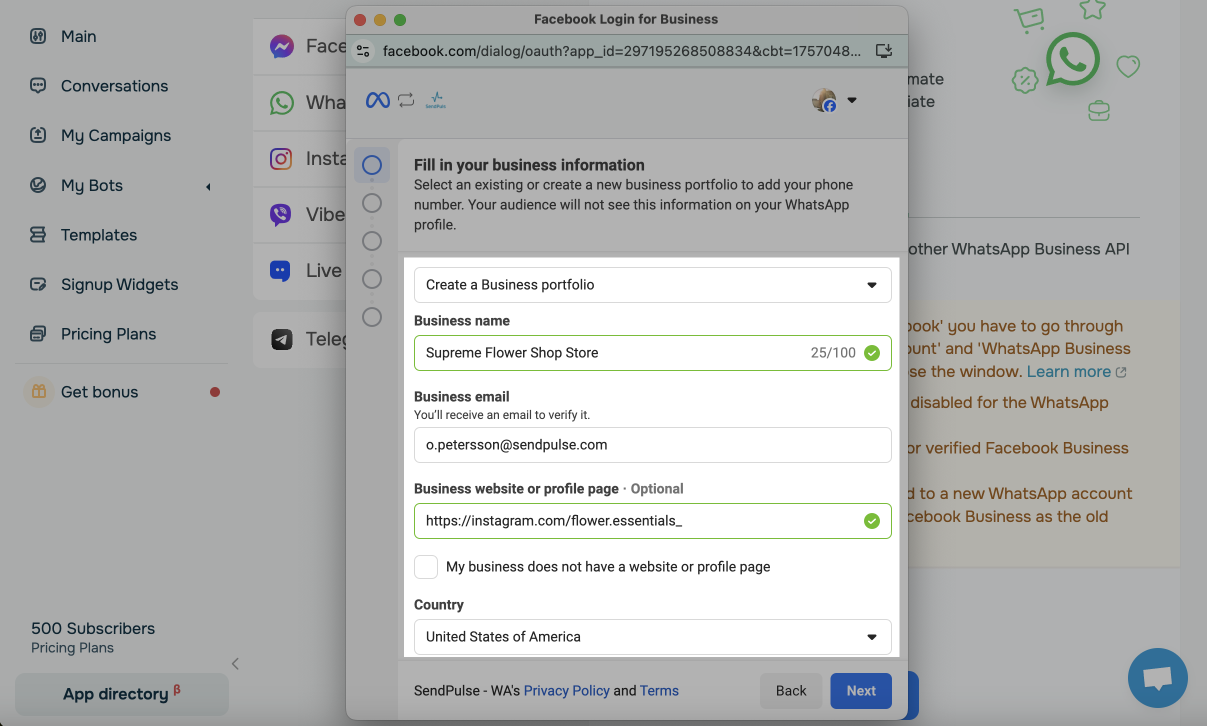Select the second step circle in wizard
The height and width of the screenshot is (726, 1207).
coord(372,203)
